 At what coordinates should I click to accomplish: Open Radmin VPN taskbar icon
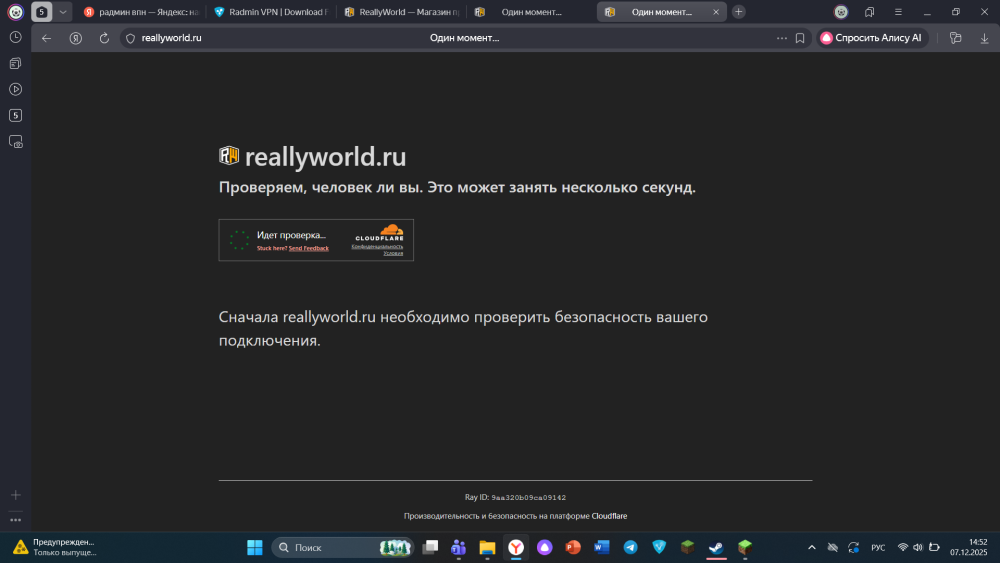tap(659, 547)
